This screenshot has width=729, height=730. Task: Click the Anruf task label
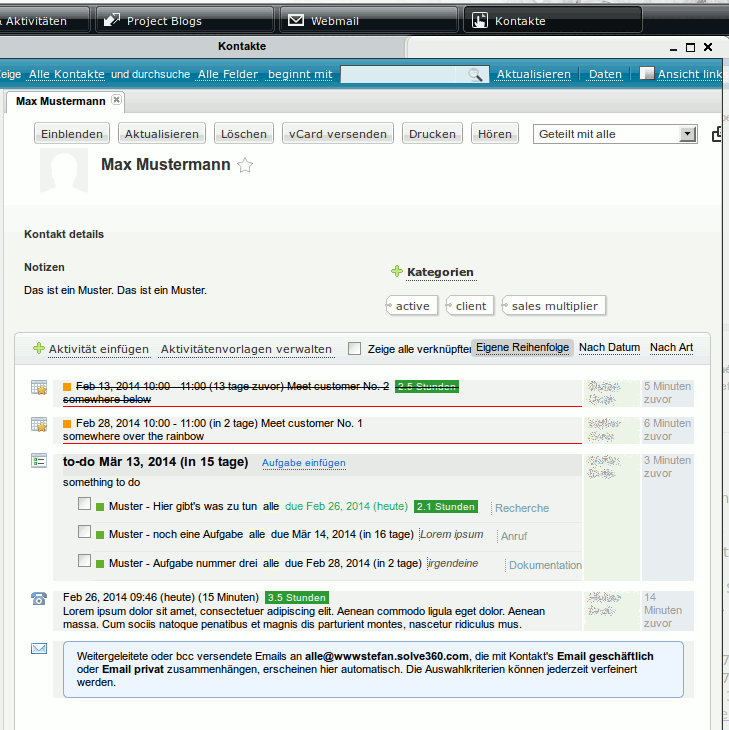tap(514, 536)
